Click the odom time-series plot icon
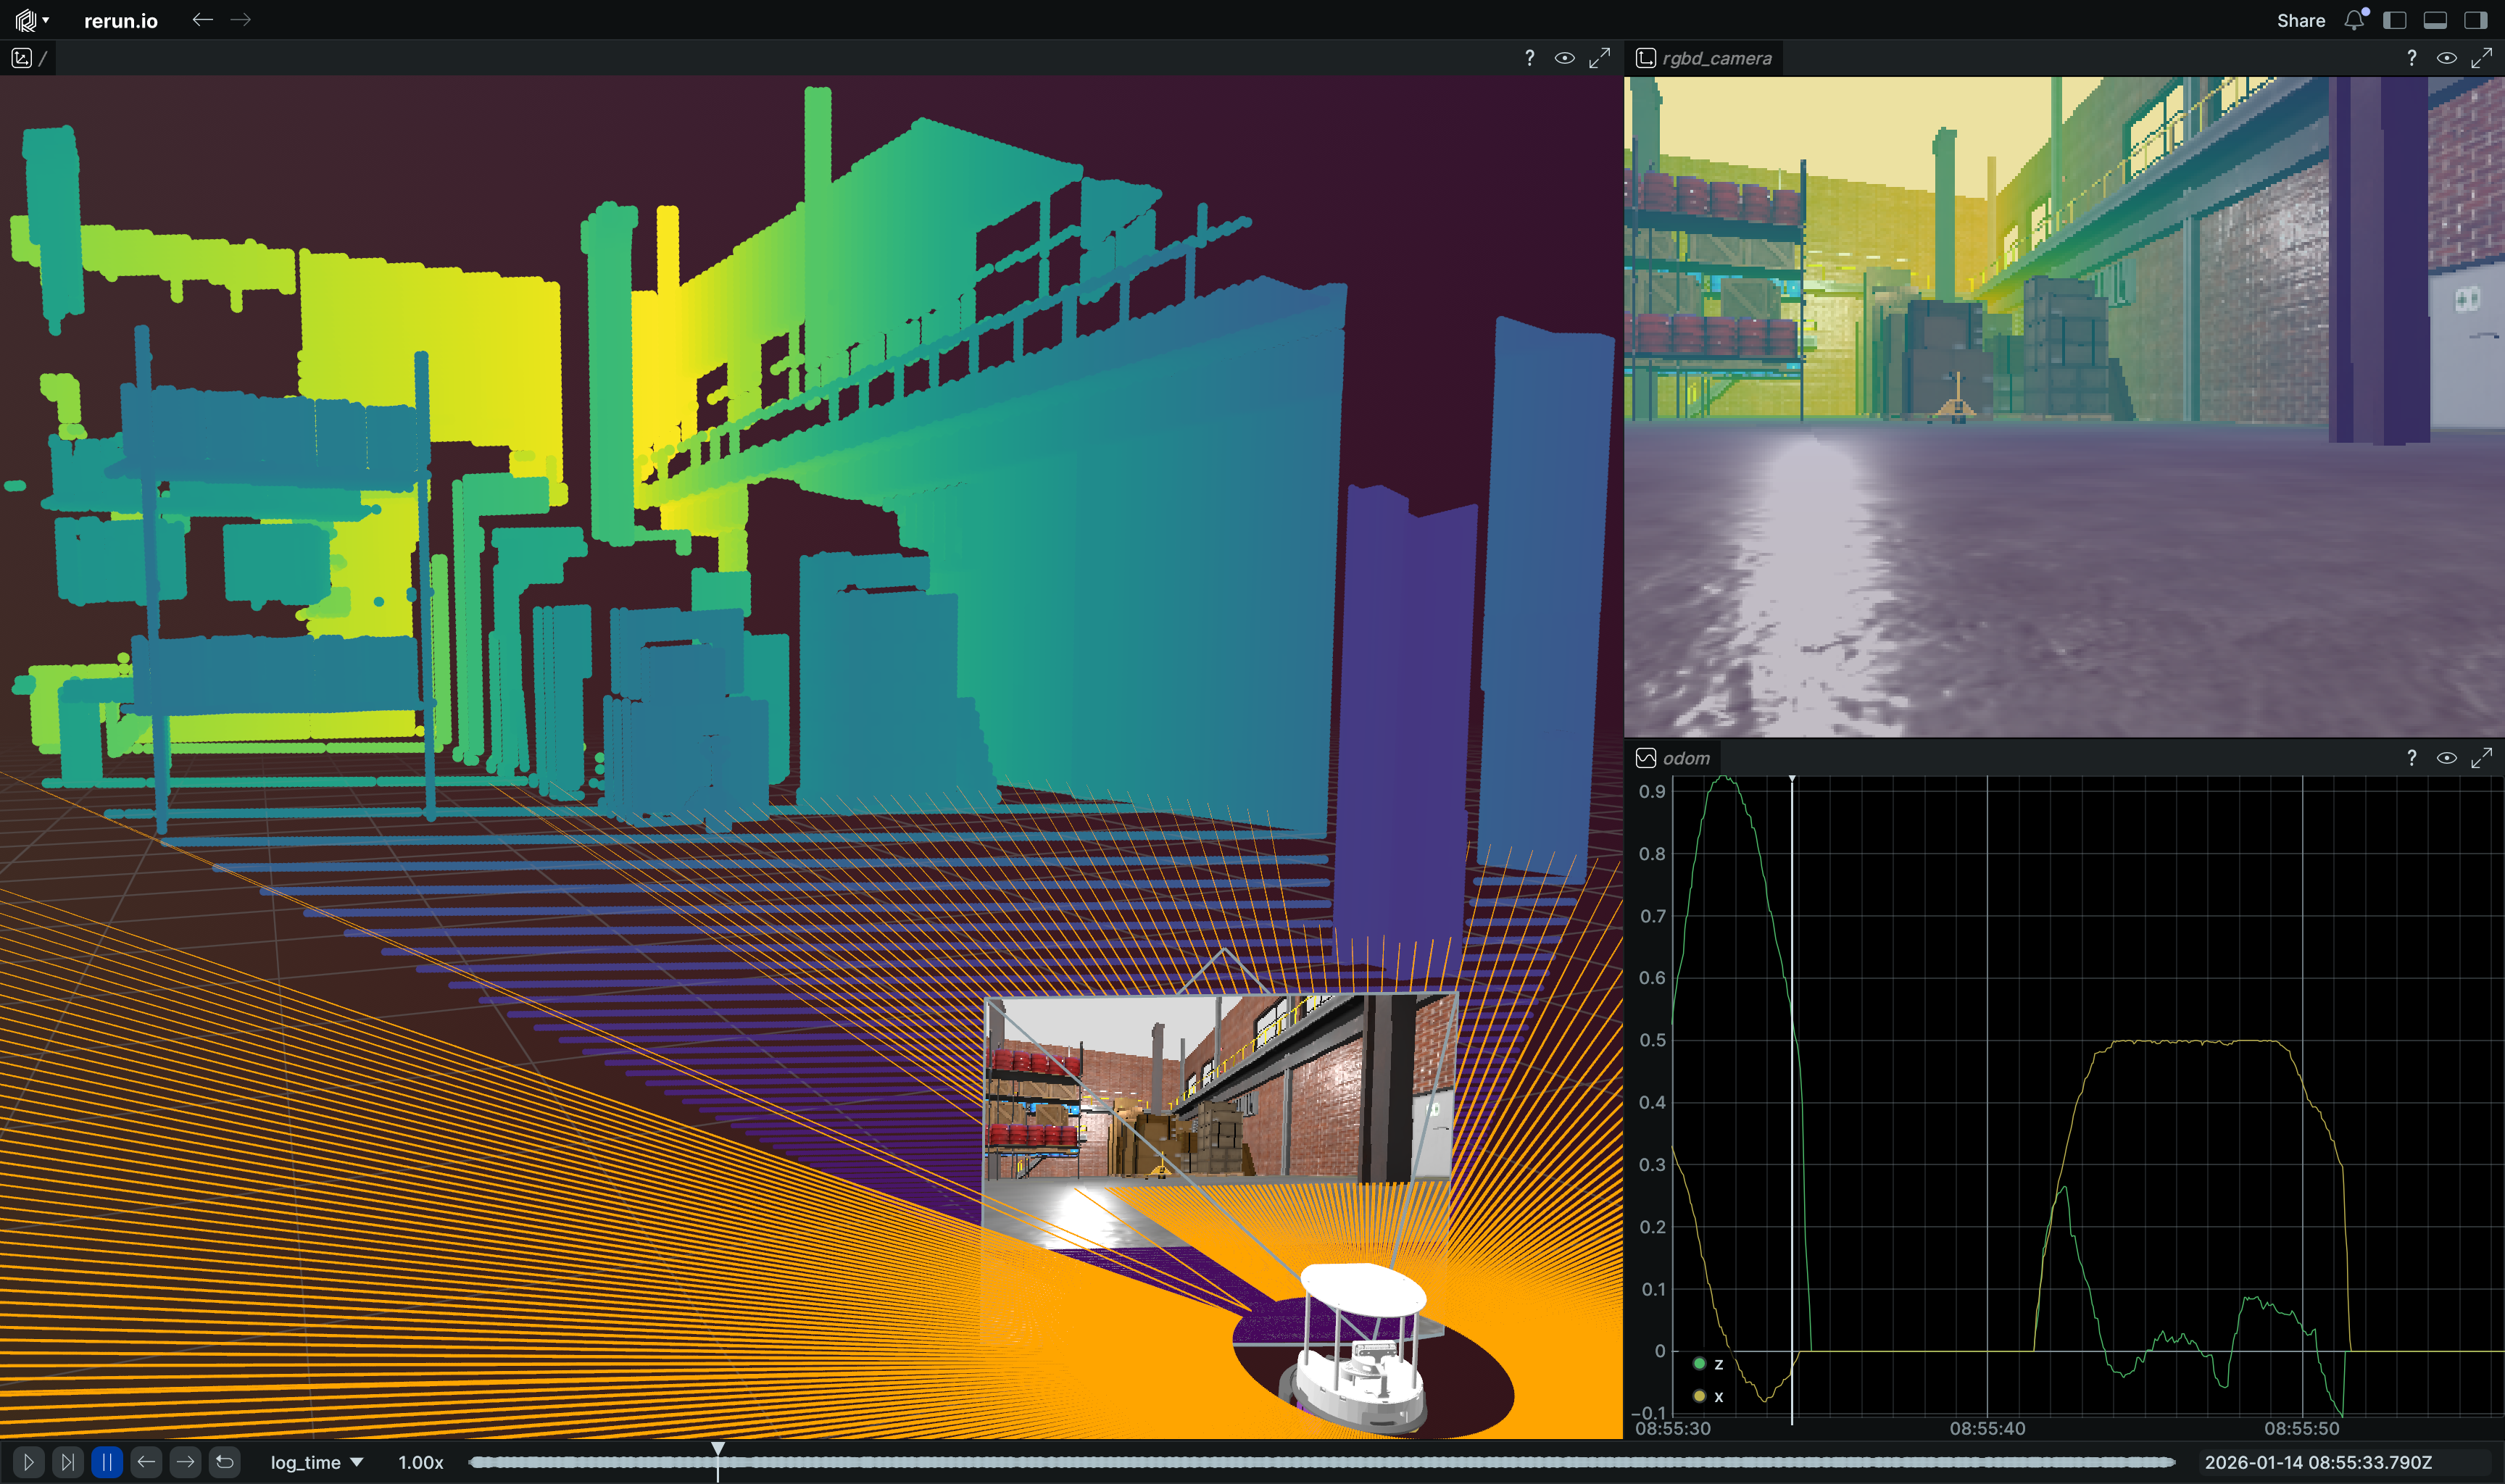This screenshot has height=1484, width=2505. [x=1647, y=758]
